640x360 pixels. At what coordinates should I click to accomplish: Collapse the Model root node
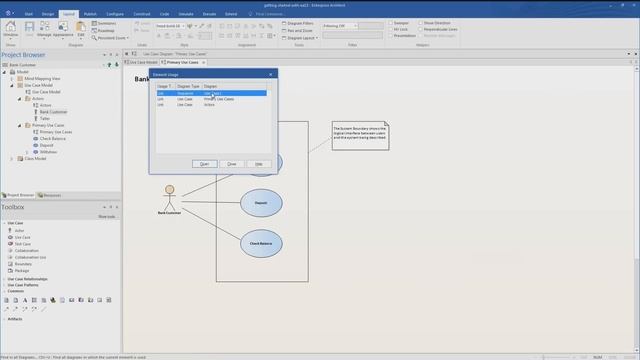click(4, 72)
